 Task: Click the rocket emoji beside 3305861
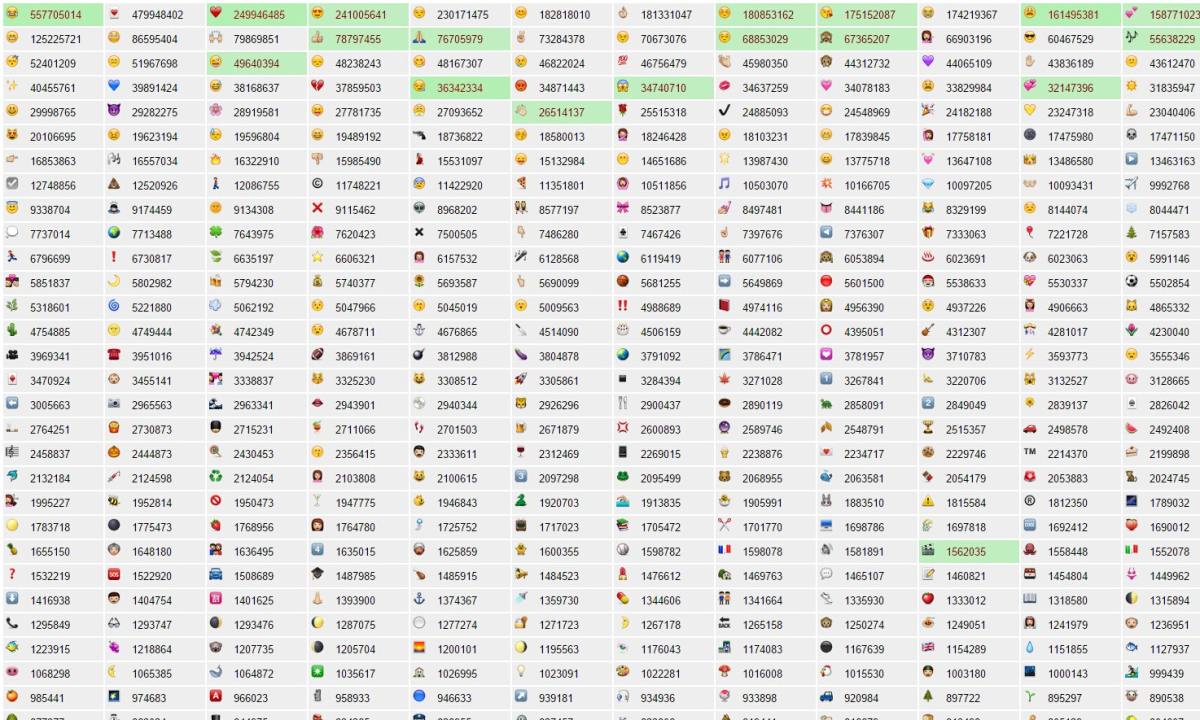coord(521,380)
